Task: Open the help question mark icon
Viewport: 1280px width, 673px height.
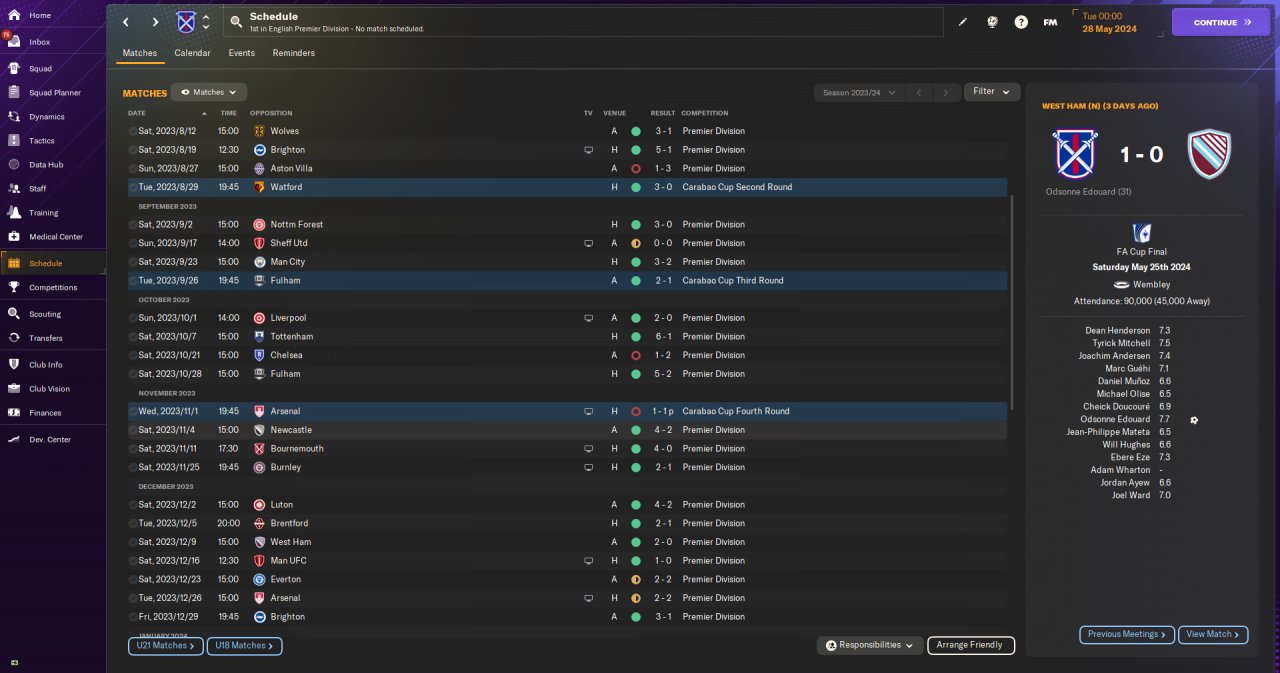Action: (1021, 22)
